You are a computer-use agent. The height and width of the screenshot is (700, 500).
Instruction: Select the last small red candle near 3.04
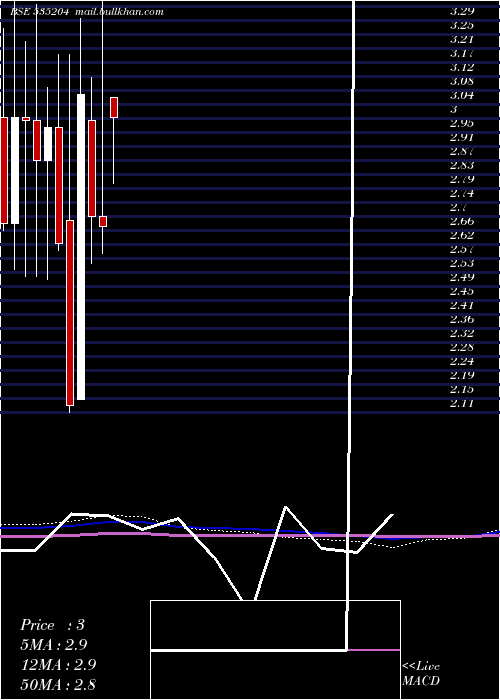(x=114, y=107)
